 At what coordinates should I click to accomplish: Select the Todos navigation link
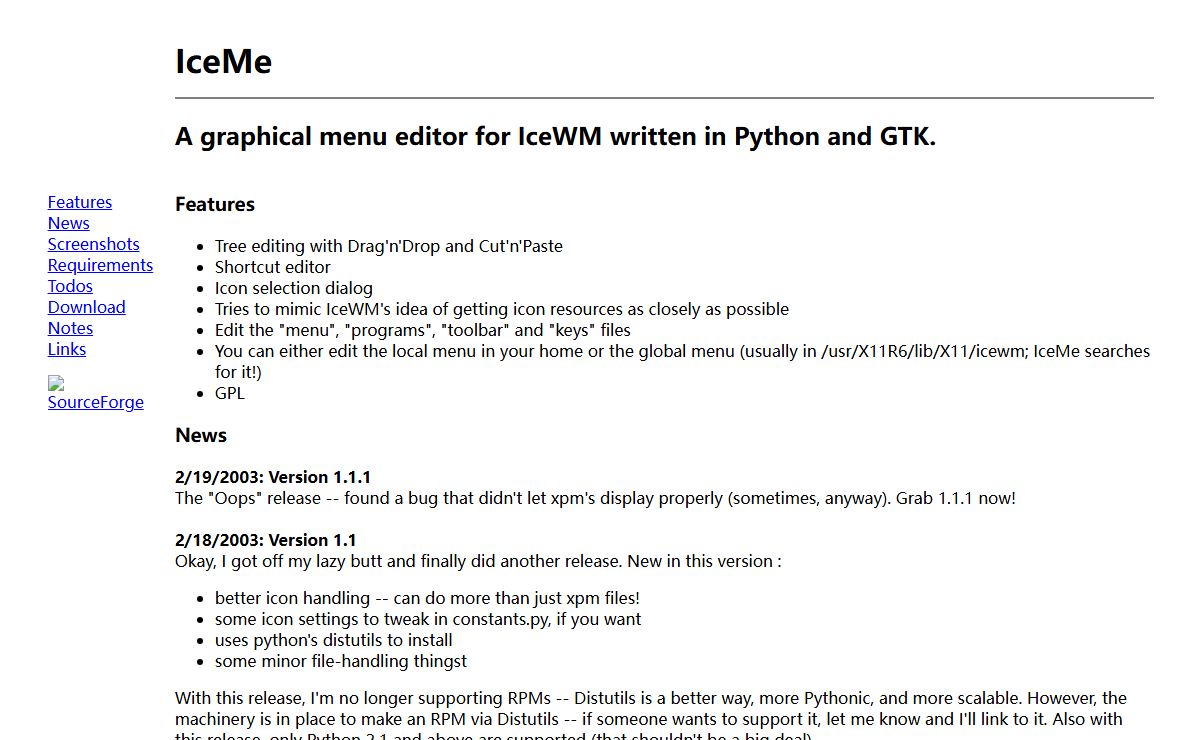pos(70,286)
